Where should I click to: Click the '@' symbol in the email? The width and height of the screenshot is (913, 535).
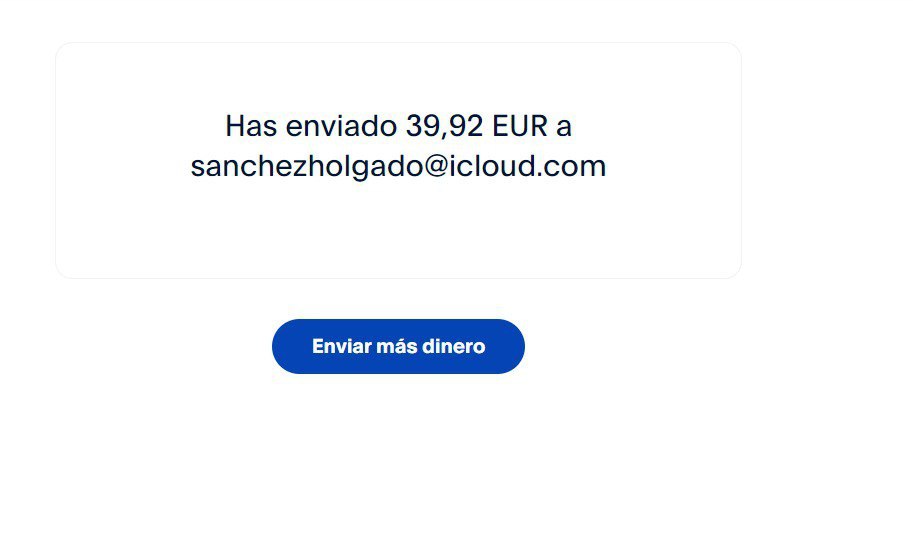pos(436,166)
